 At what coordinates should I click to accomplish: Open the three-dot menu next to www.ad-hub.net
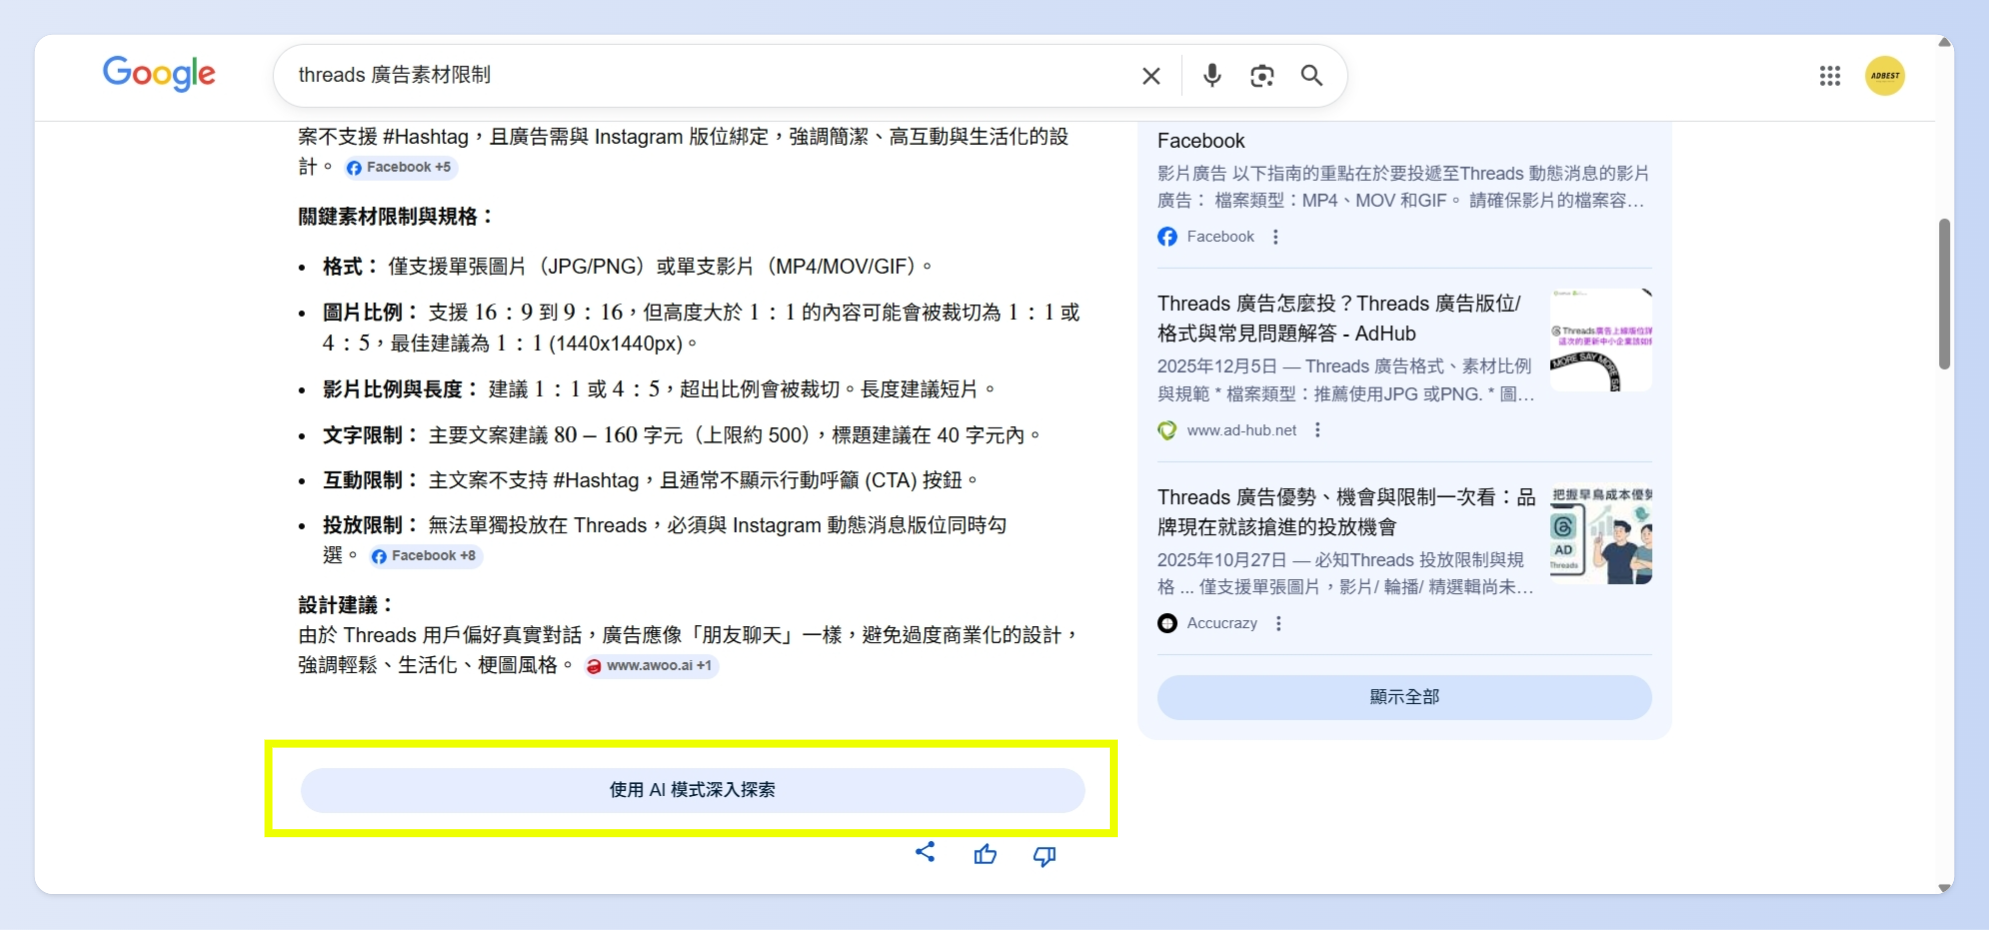pyautogui.click(x=1318, y=430)
